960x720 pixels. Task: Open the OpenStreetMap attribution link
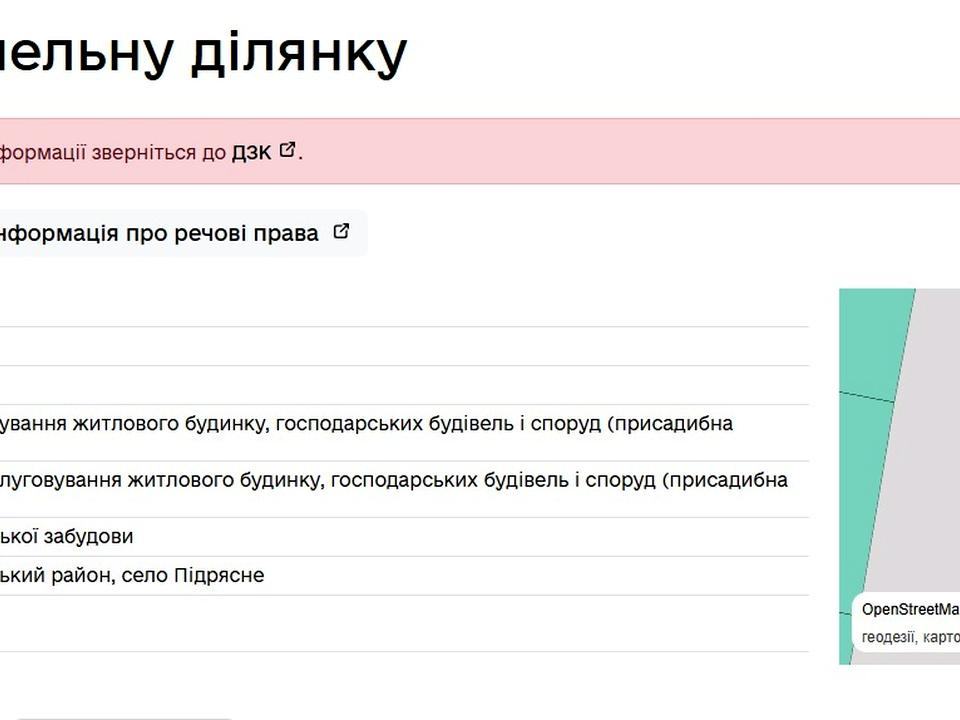point(910,610)
